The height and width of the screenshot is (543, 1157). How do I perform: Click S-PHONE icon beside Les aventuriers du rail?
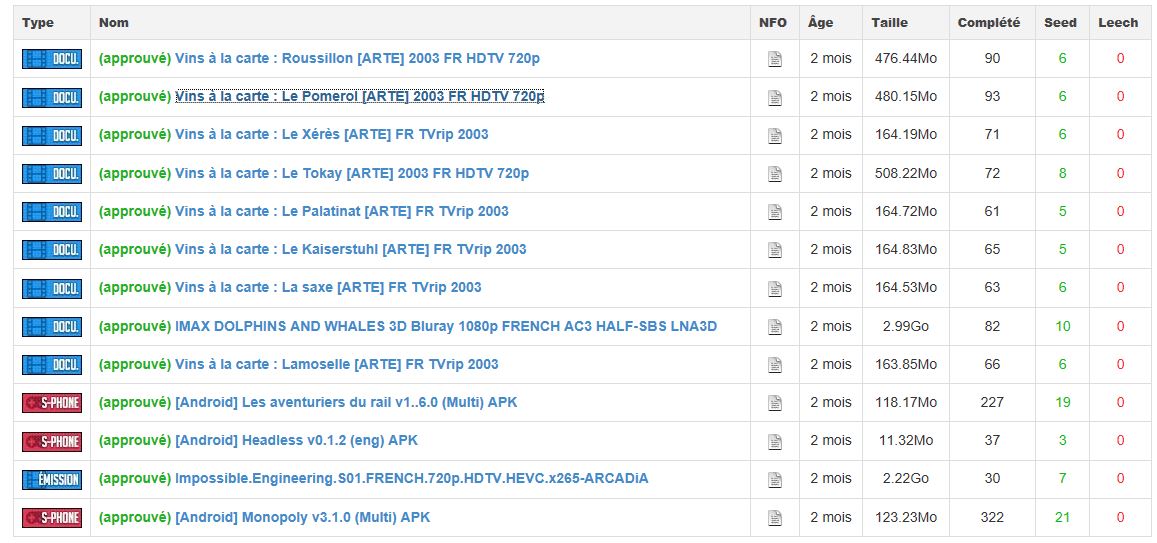[x=52, y=403]
